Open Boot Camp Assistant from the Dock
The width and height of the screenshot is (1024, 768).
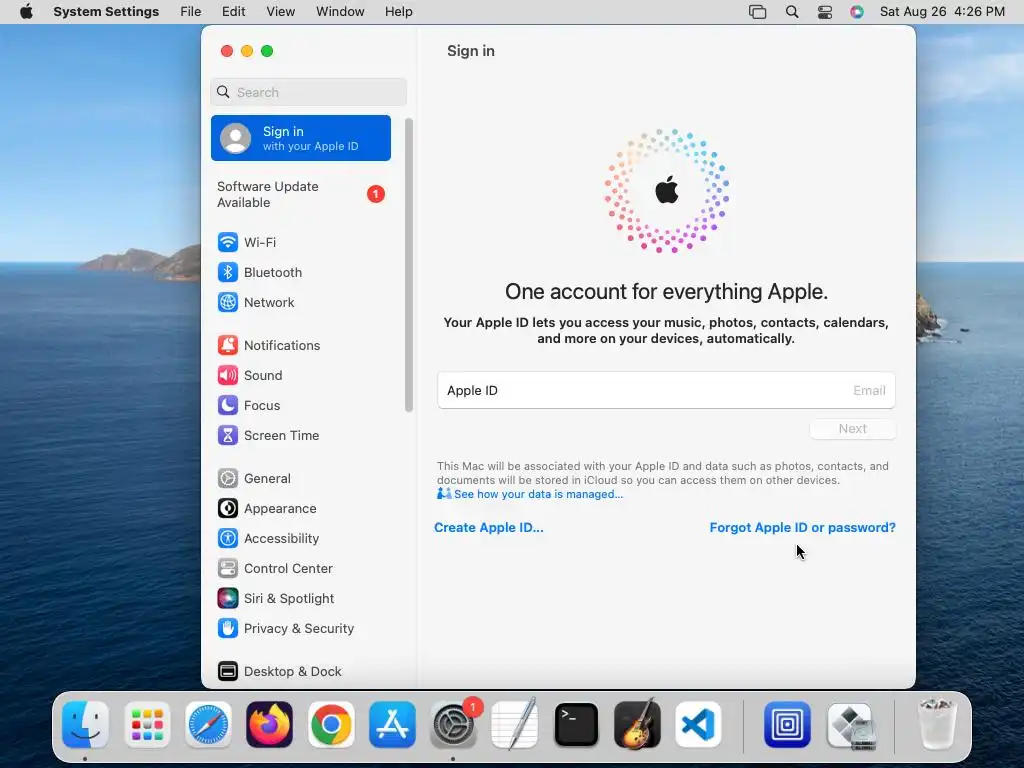850,725
